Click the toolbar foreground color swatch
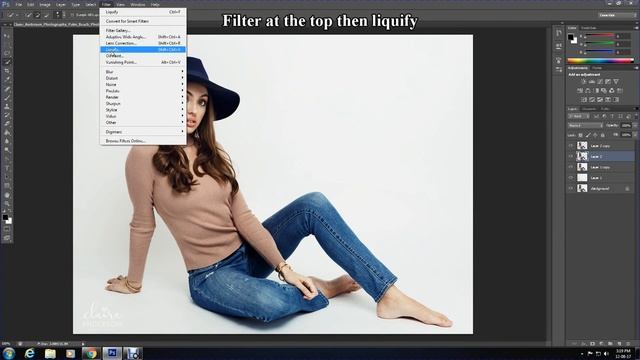This screenshot has height=360, width=640. [x=5, y=218]
